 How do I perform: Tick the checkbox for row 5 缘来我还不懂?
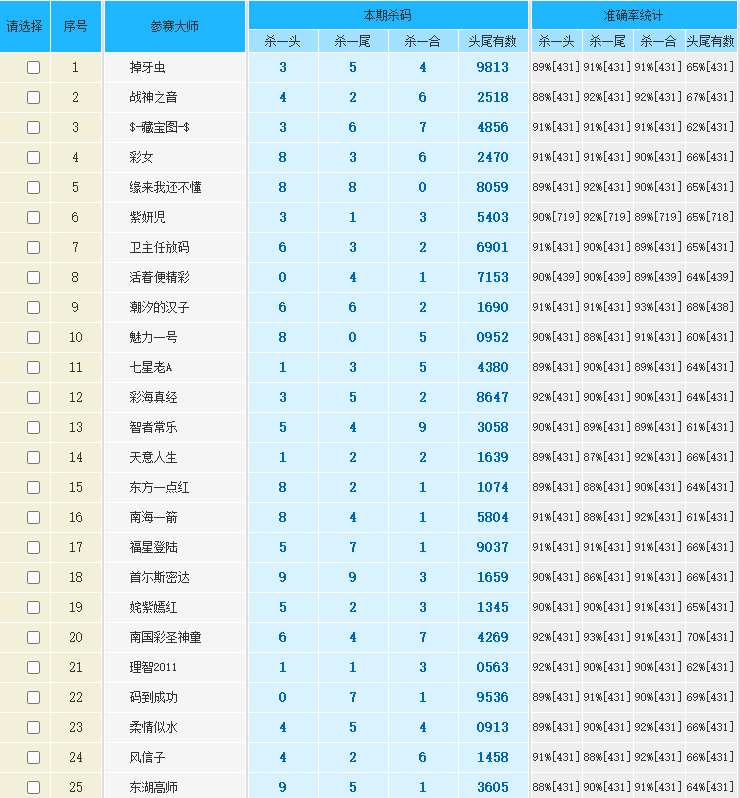point(33,187)
